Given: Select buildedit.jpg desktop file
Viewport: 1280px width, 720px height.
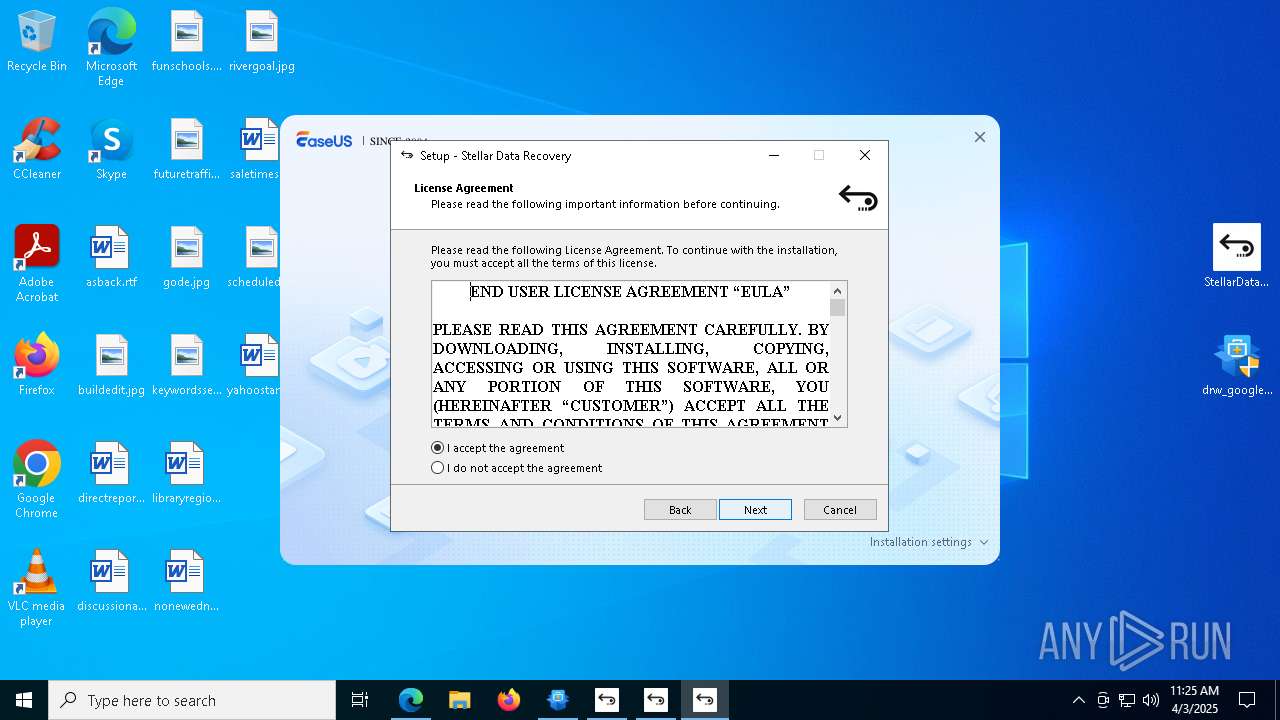Looking at the screenshot, I should pos(111,366).
